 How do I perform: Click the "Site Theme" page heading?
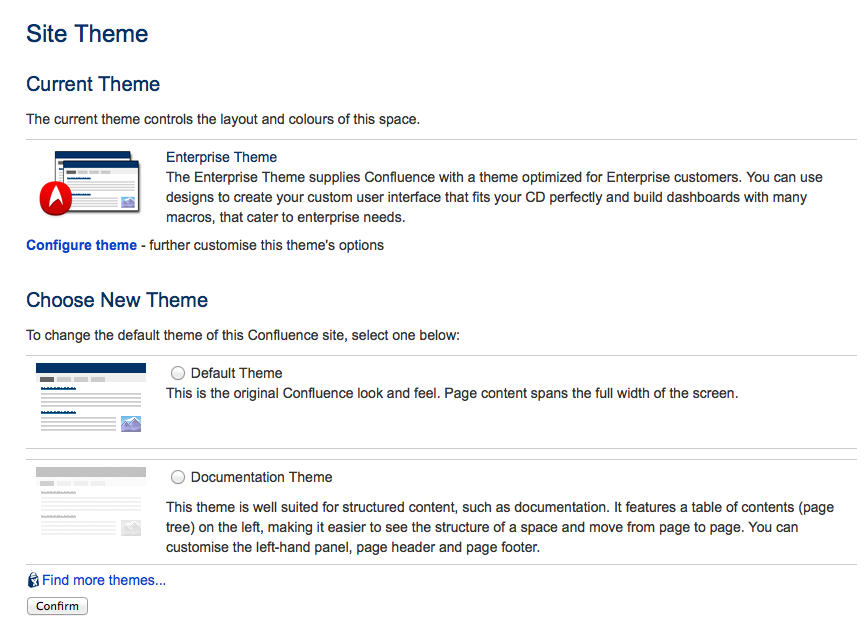tap(87, 34)
